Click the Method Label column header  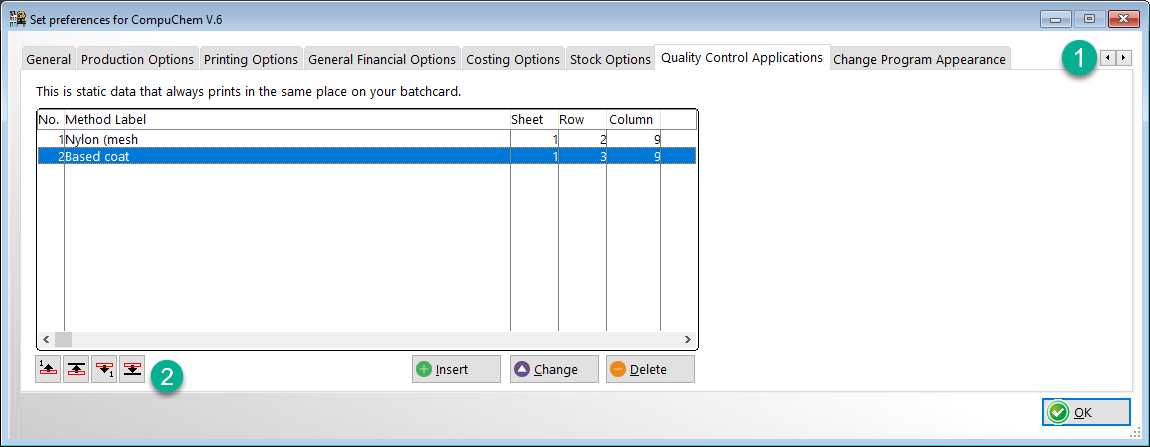pyautogui.click(x=288, y=120)
